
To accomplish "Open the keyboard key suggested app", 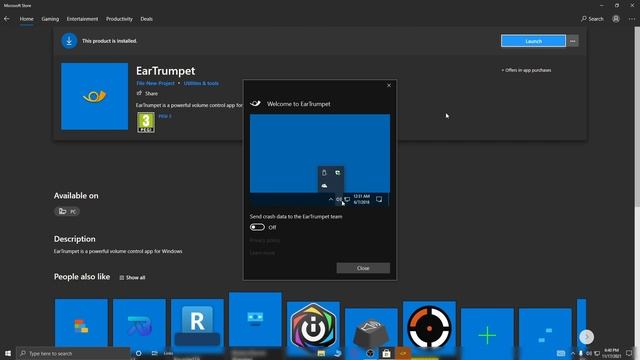I will (371, 328).
